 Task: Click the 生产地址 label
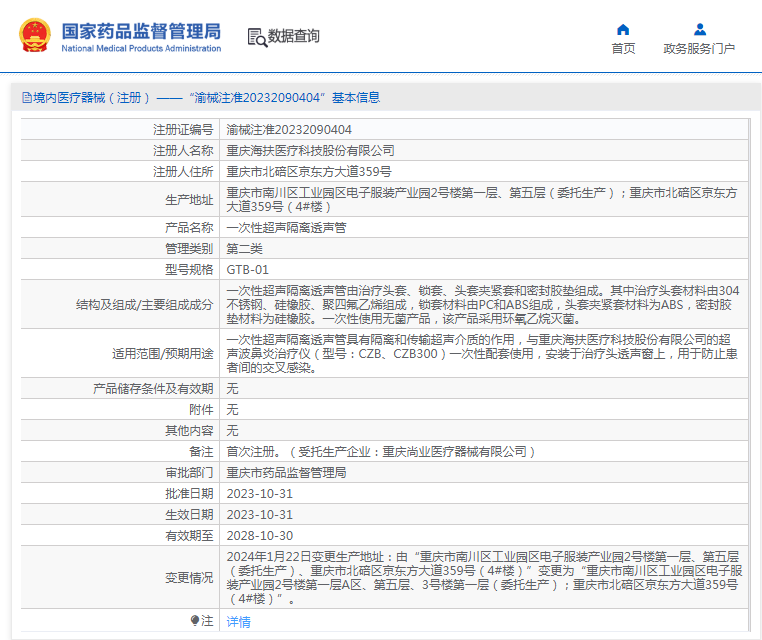[x=189, y=200]
